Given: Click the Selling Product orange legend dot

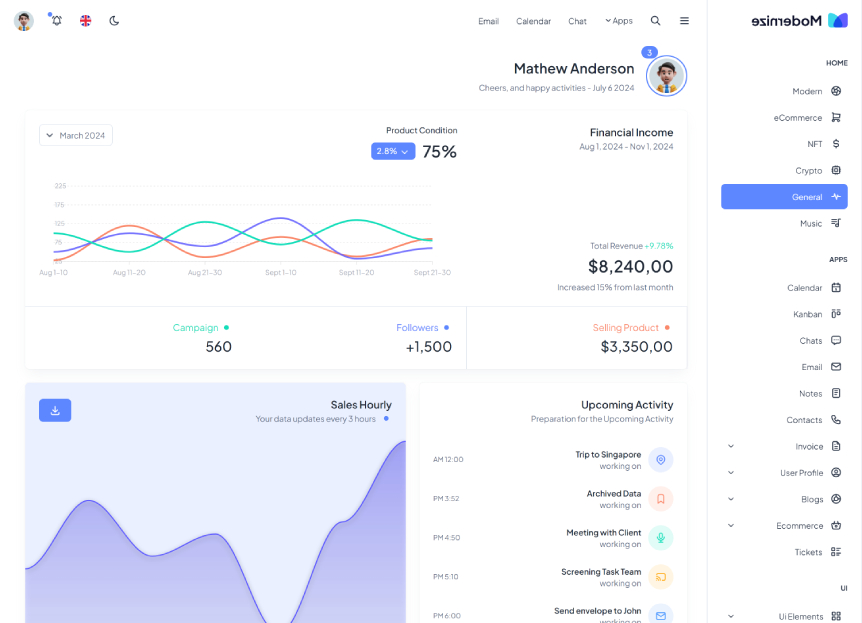Looking at the screenshot, I should [x=667, y=328].
